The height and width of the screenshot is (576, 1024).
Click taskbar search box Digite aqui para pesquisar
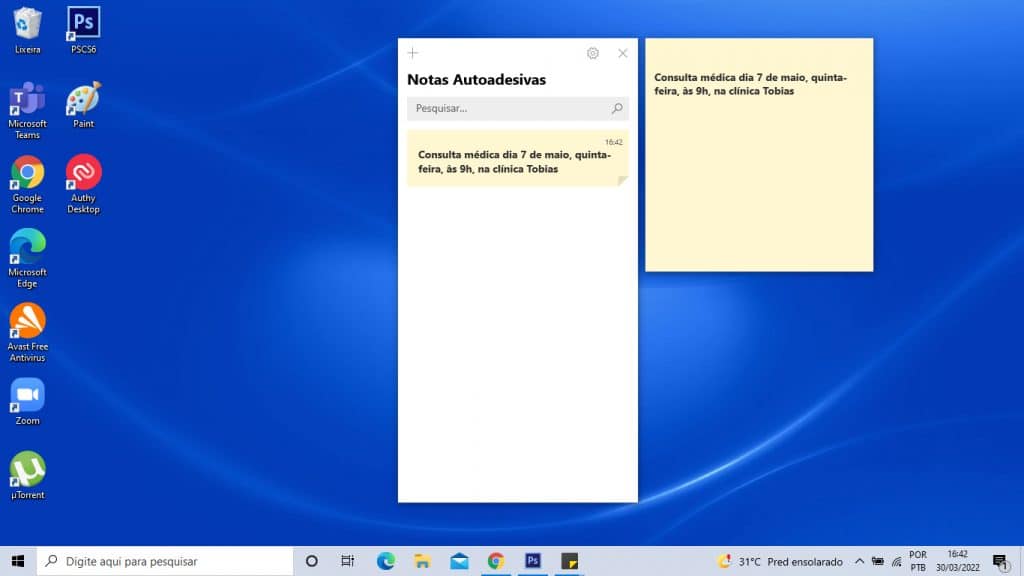[x=165, y=561]
